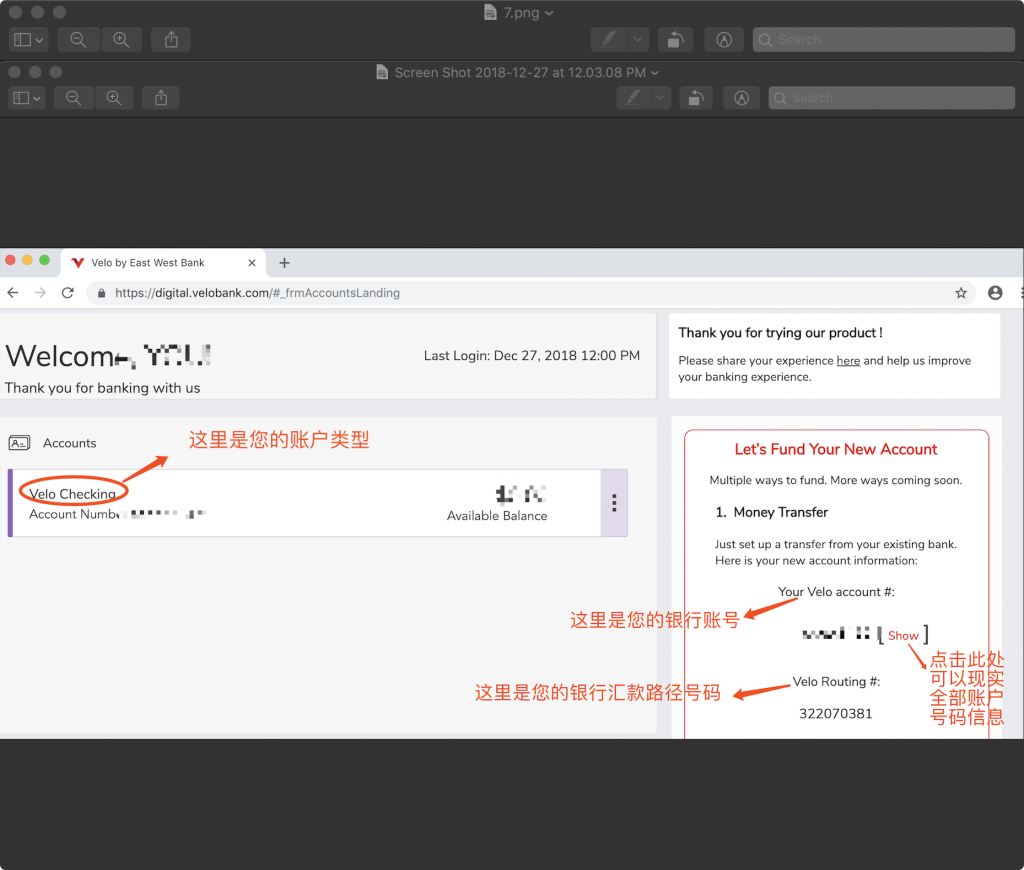The image size is (1024, 870).
Task: Open highlight options dropdown in Screen Shot window
Action: pyautogui.click(x=661, y=98)
